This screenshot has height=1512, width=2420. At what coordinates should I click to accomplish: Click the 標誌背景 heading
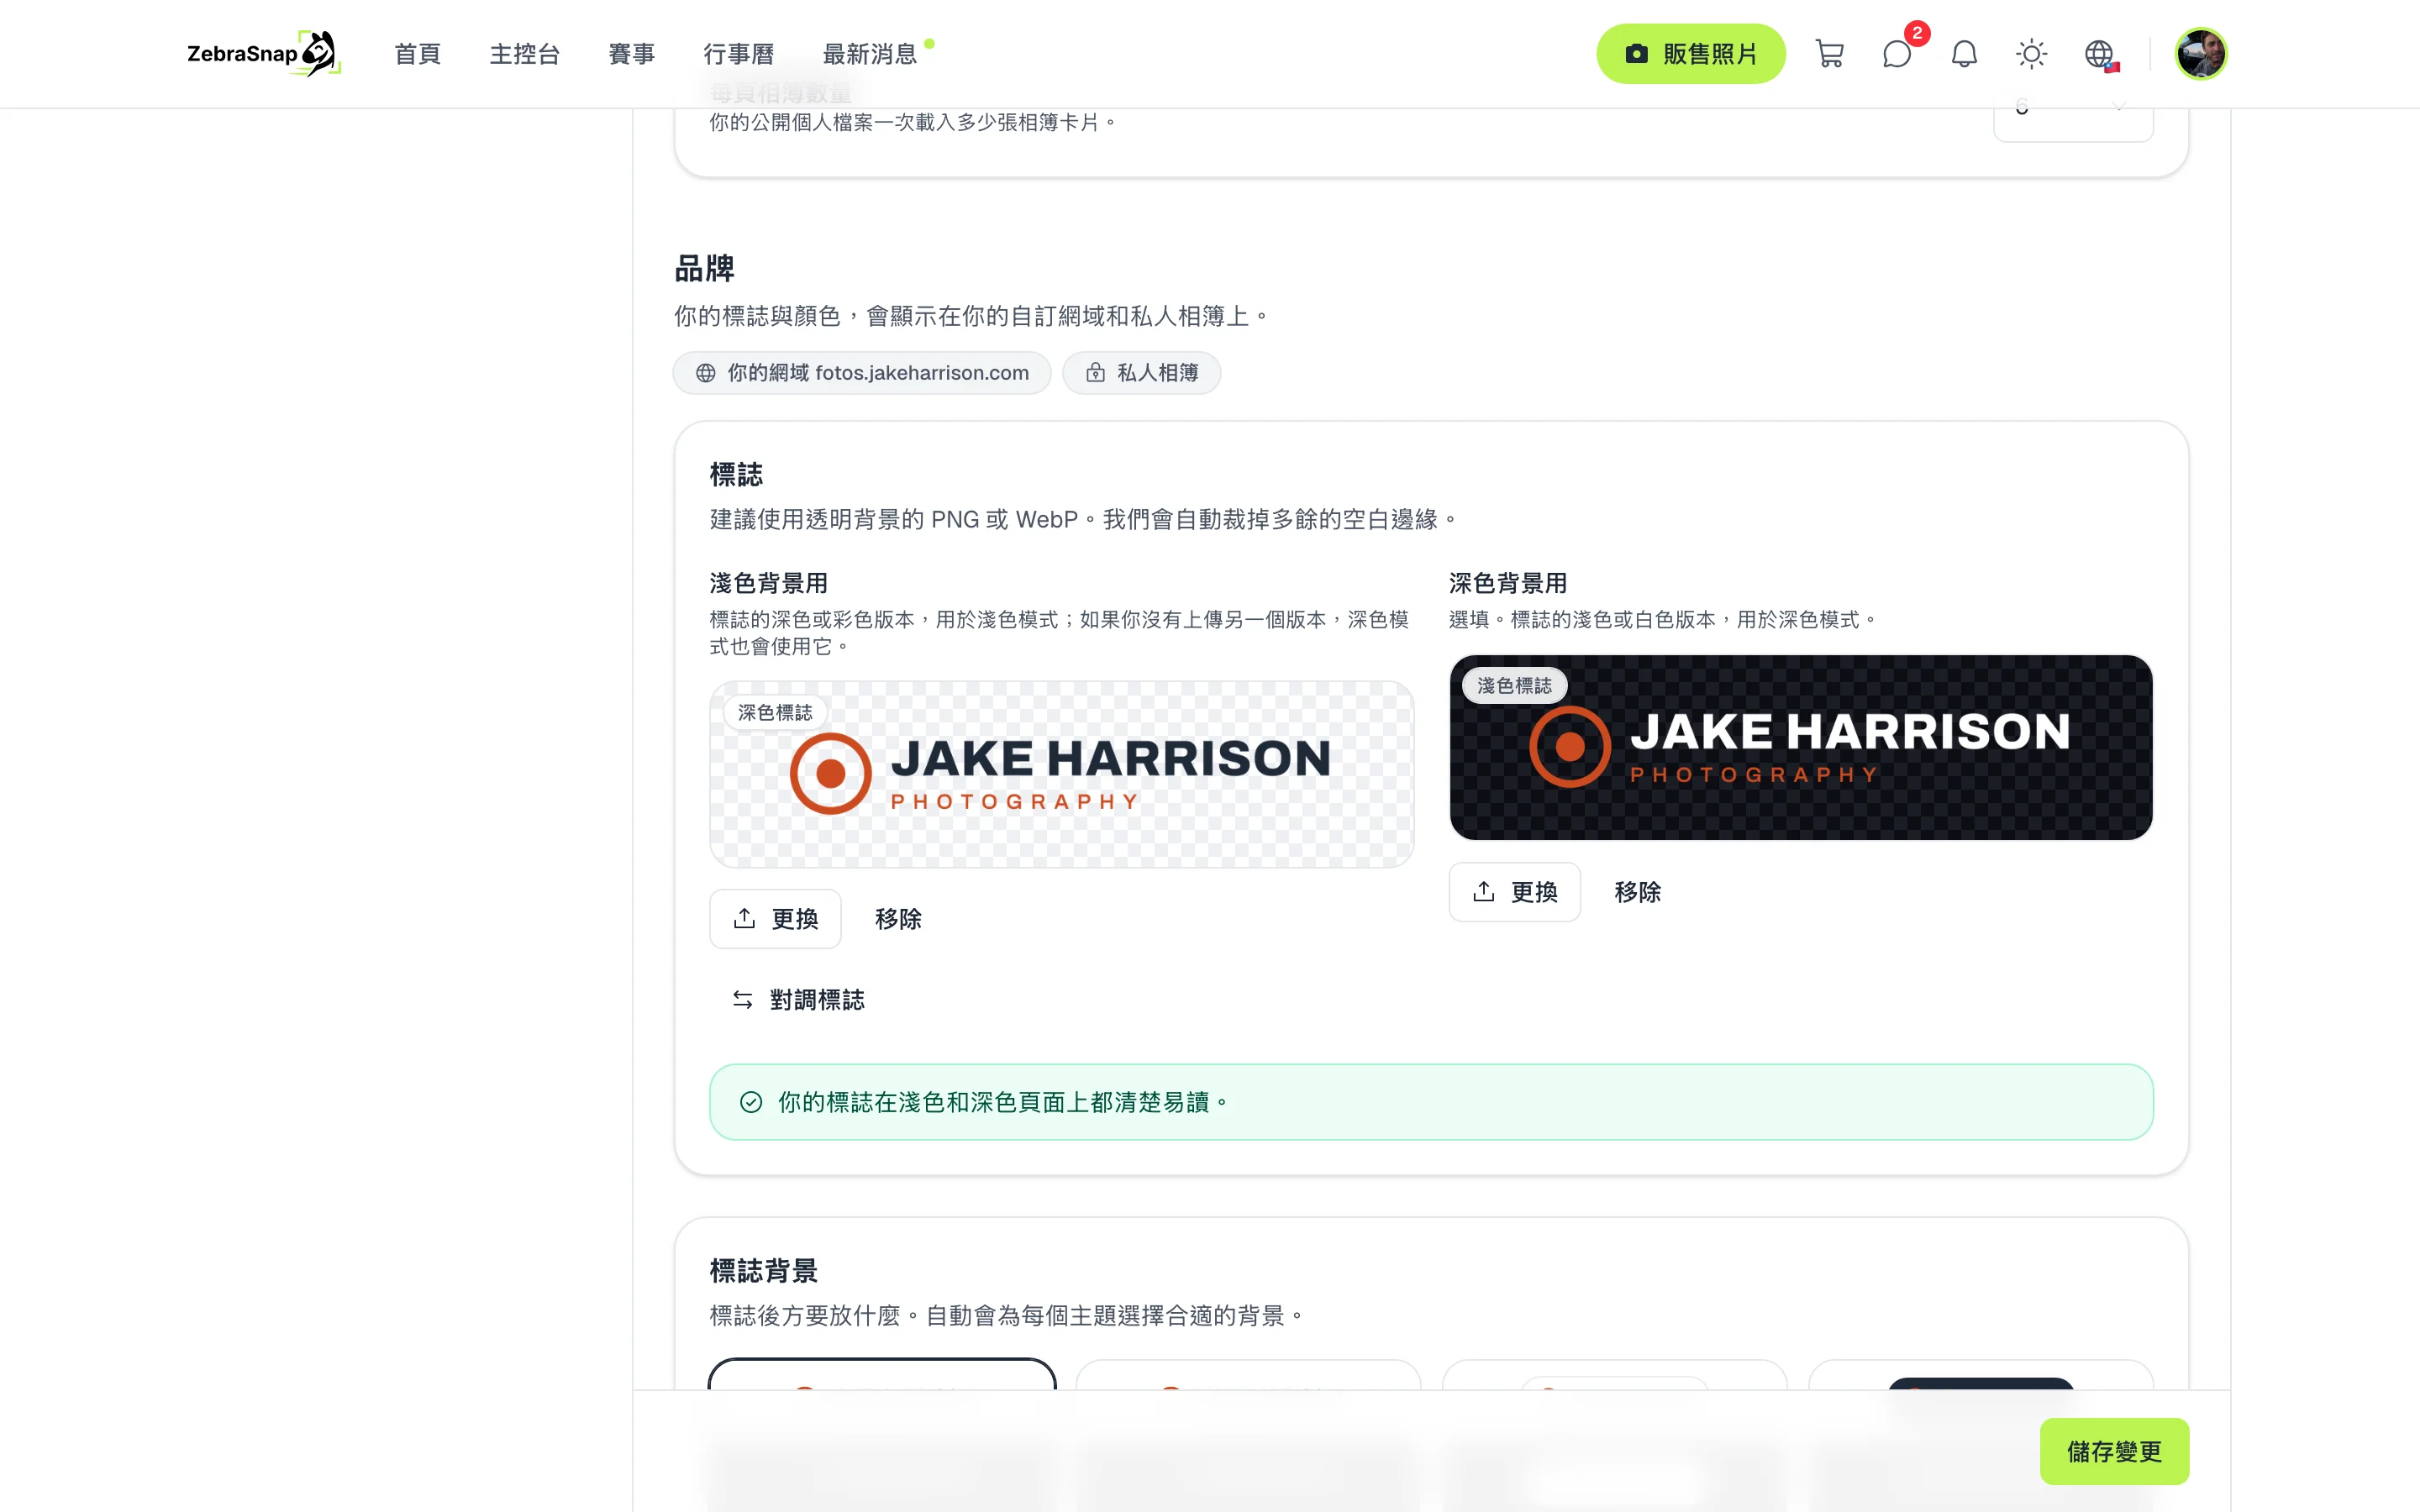click(763, 1270)
